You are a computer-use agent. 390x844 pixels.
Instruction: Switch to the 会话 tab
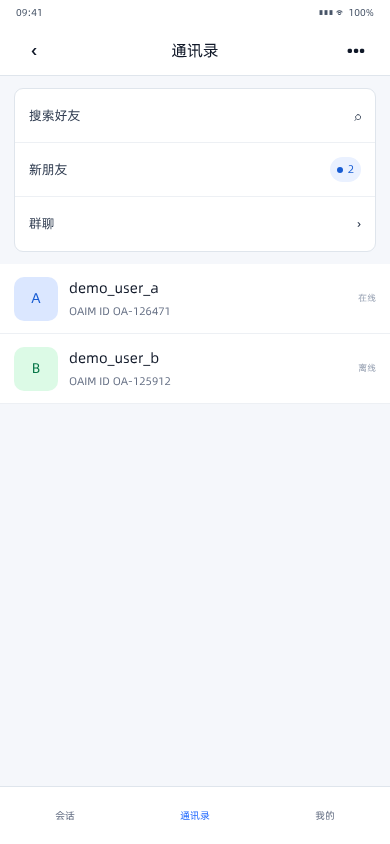pyautogui.click(x=65, y=815)
